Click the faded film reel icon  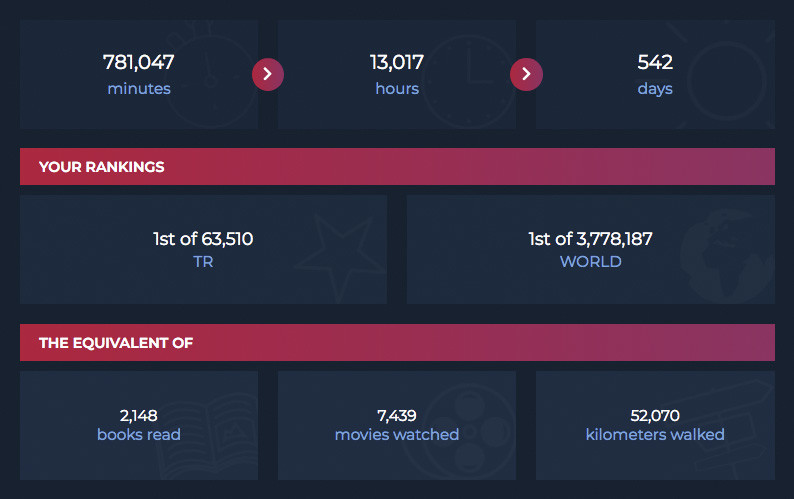[x=466, y=432]
